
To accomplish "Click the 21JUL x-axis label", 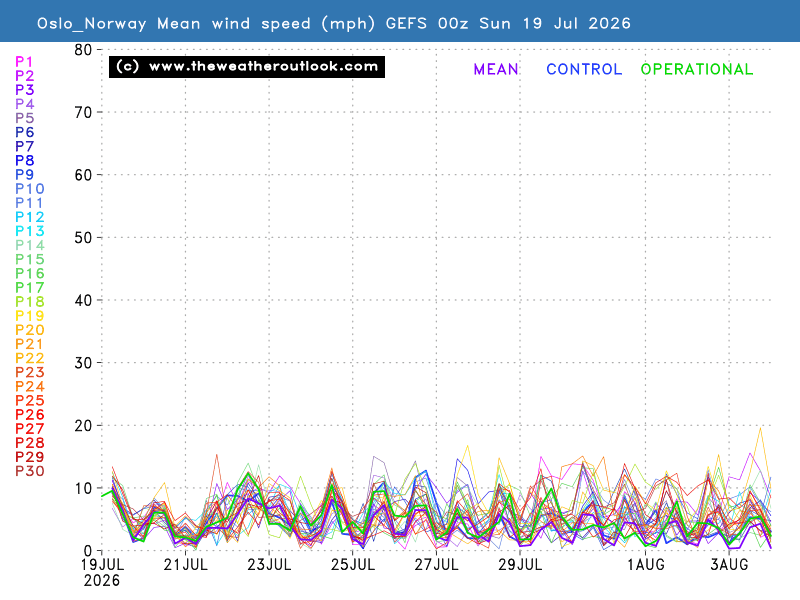I will click(186, 565).
